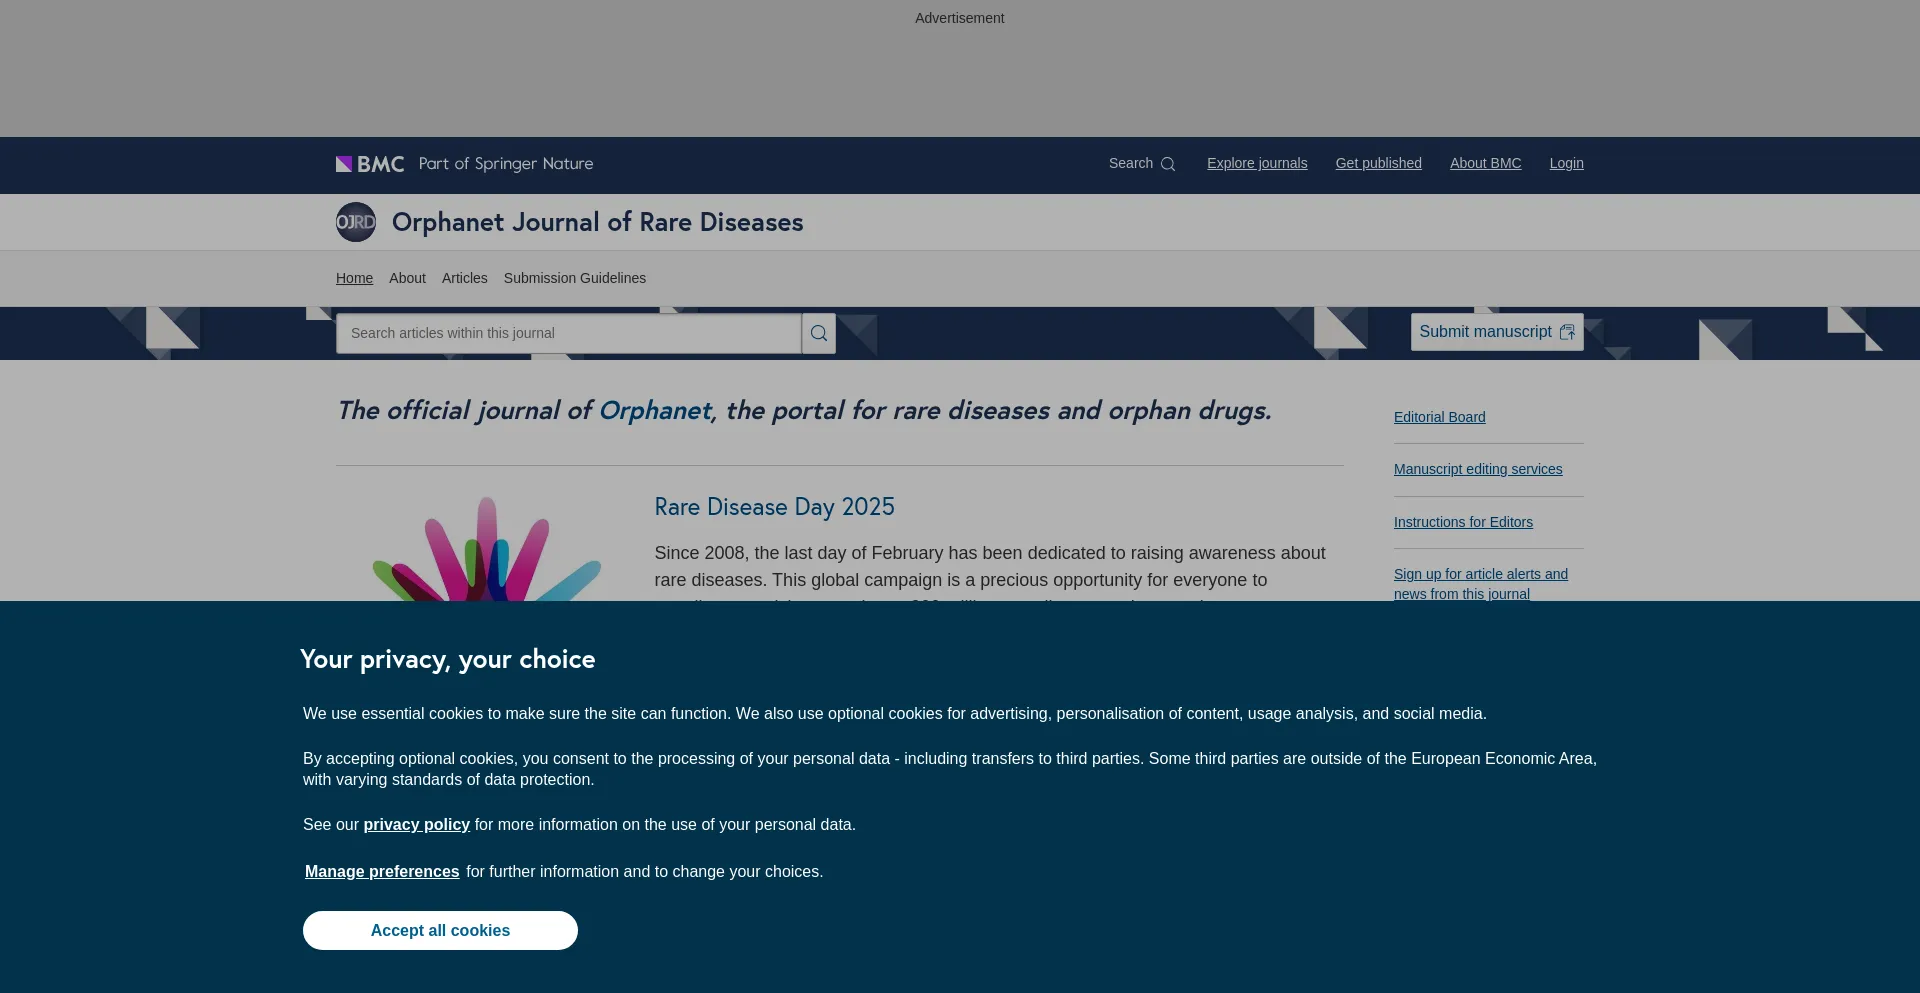This screenshot has width=1920, height=993.
Task: Click the BMC logo in header
Action: 370,164
